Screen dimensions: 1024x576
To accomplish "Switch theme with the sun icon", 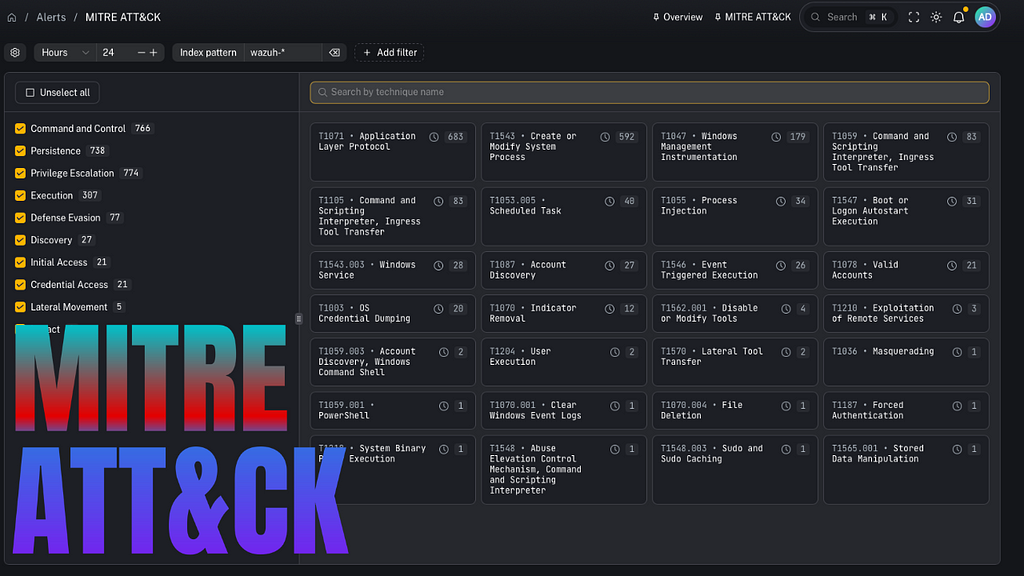I will 936,17.
